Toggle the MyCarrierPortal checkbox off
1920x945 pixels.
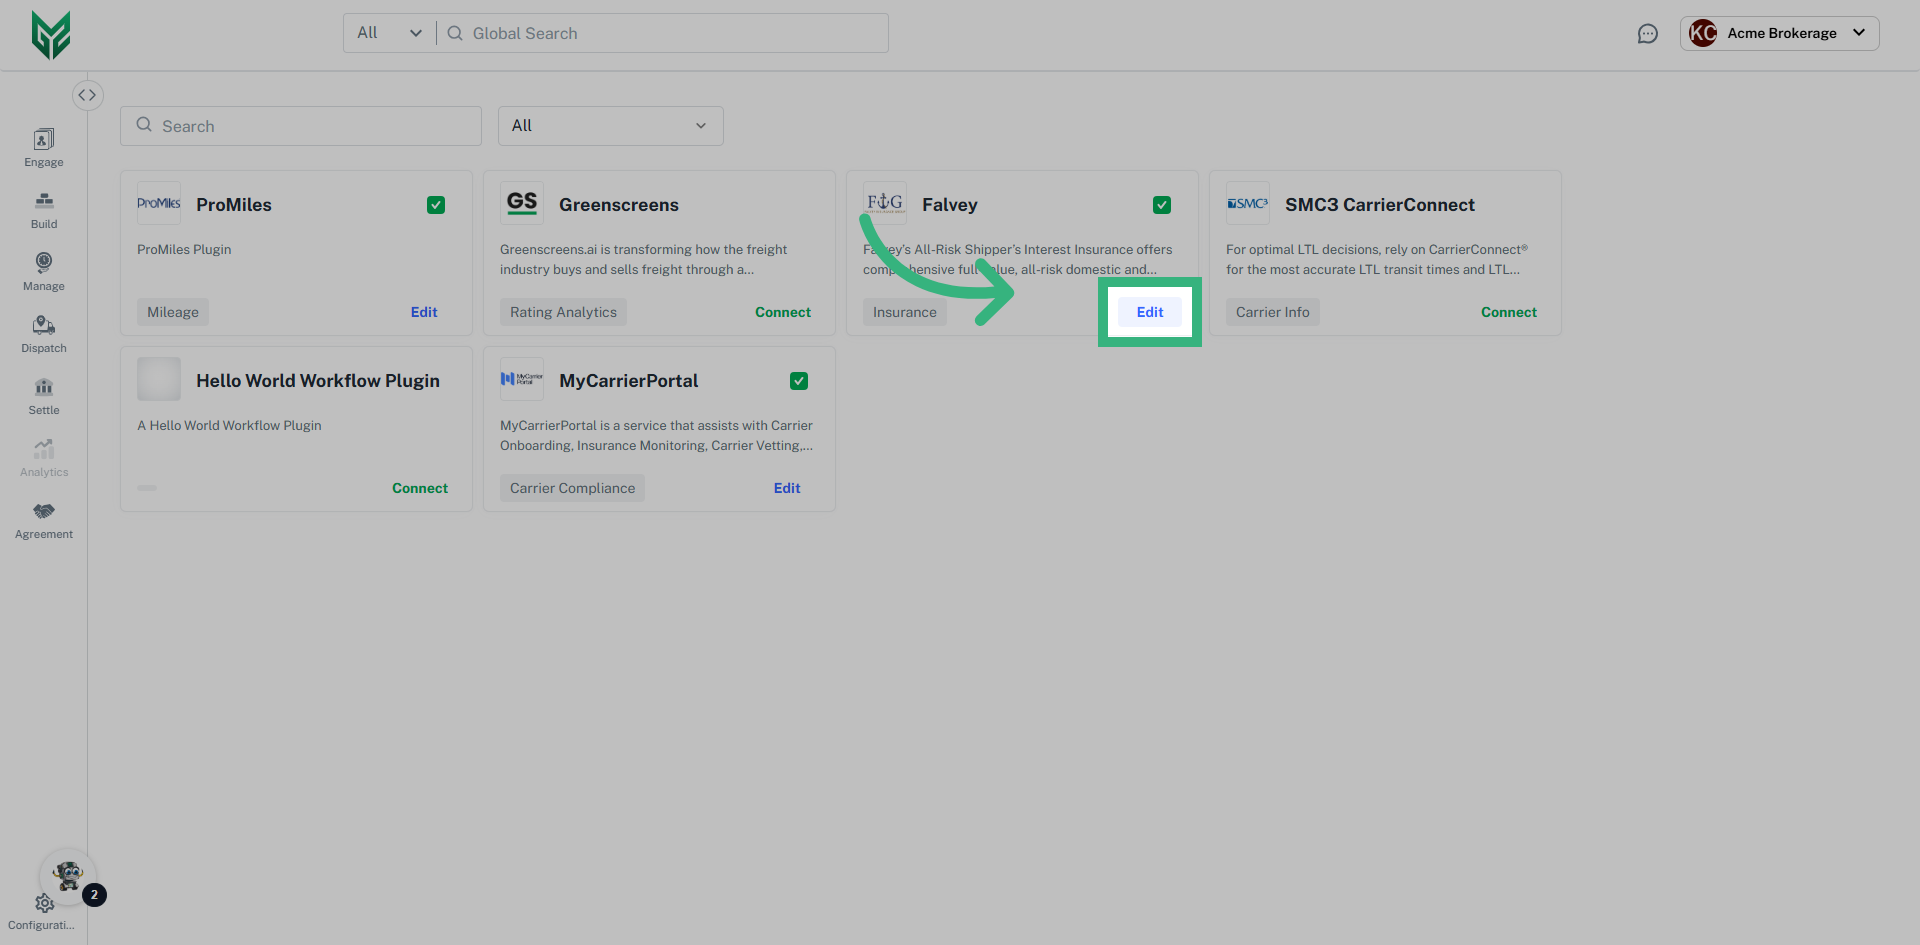click(798, 380)
